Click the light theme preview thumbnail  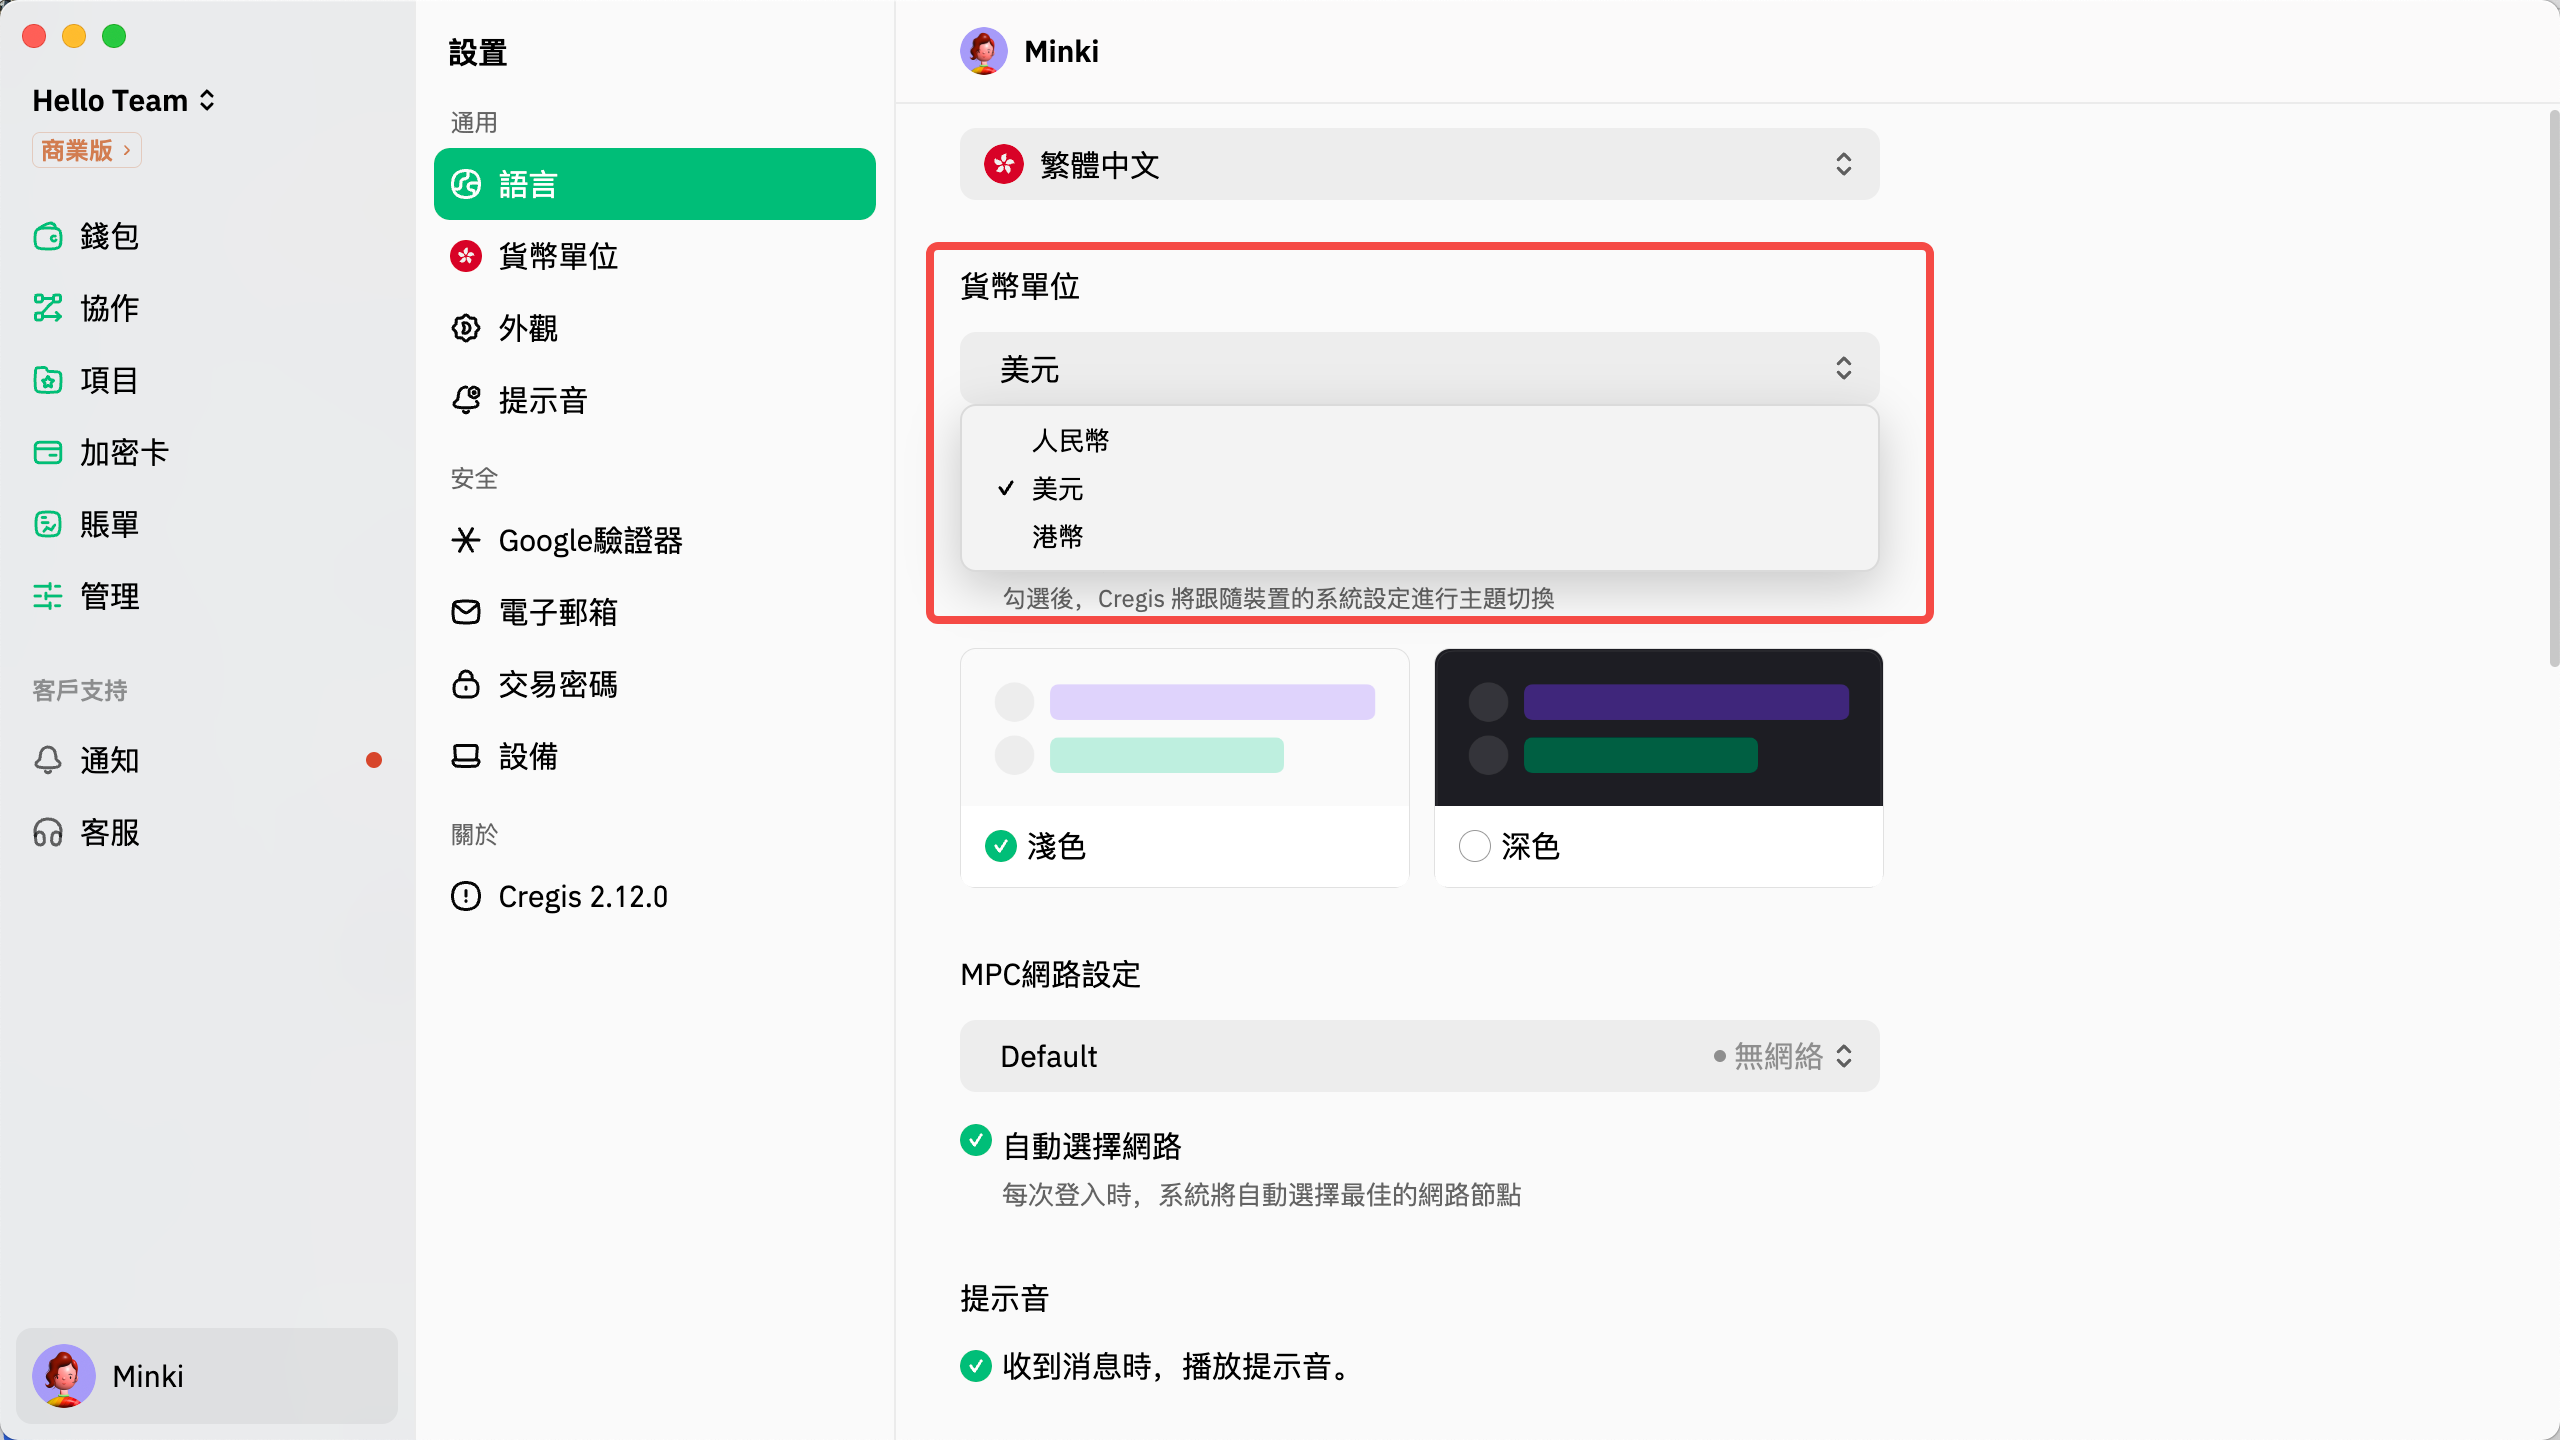[1184, 728]
